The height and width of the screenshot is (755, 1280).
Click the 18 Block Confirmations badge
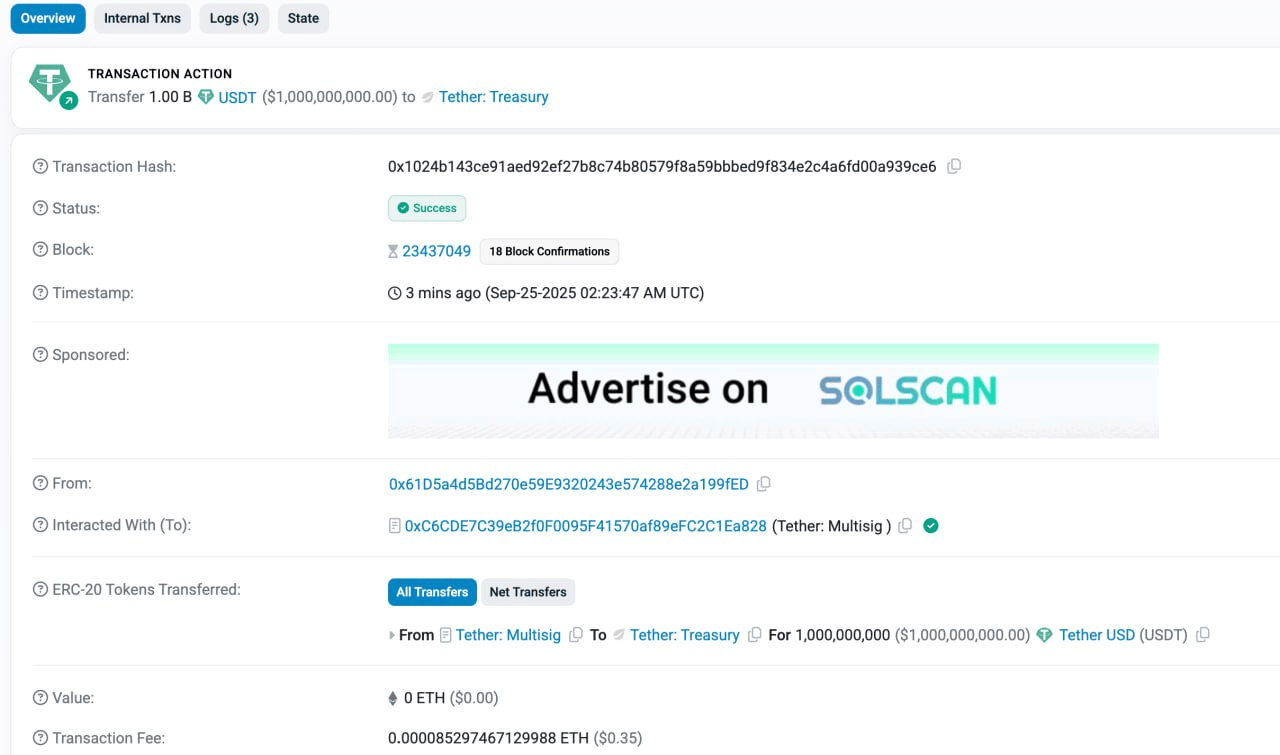point(549,251)
